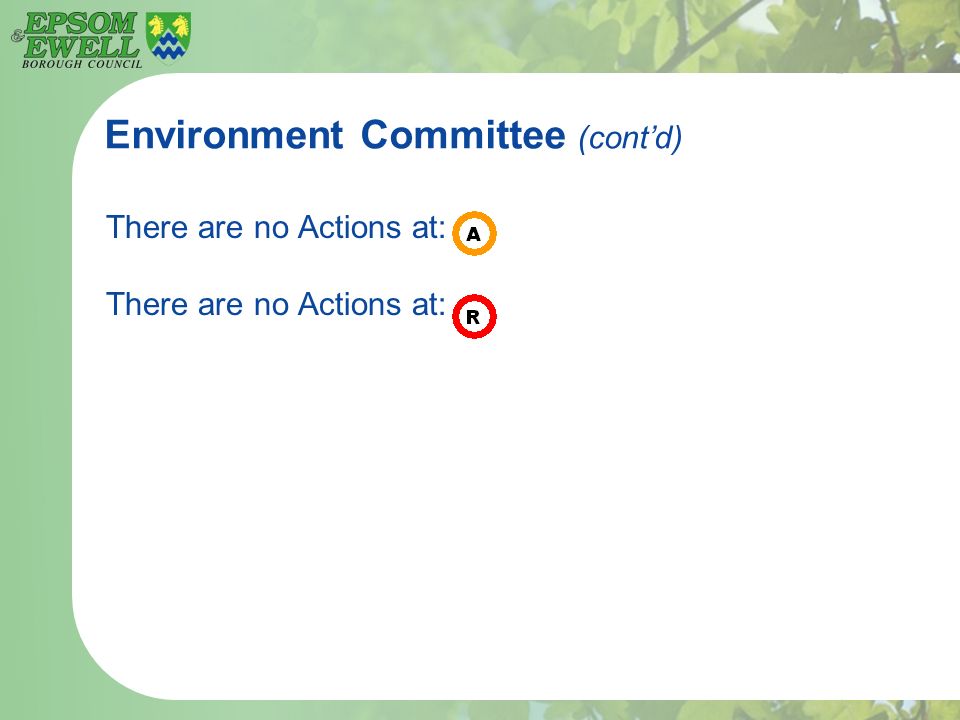Select the BOROUGH COUNCIL caption under the logo
Viewport: 960px width, 720px height.
(x=82, y=64)
